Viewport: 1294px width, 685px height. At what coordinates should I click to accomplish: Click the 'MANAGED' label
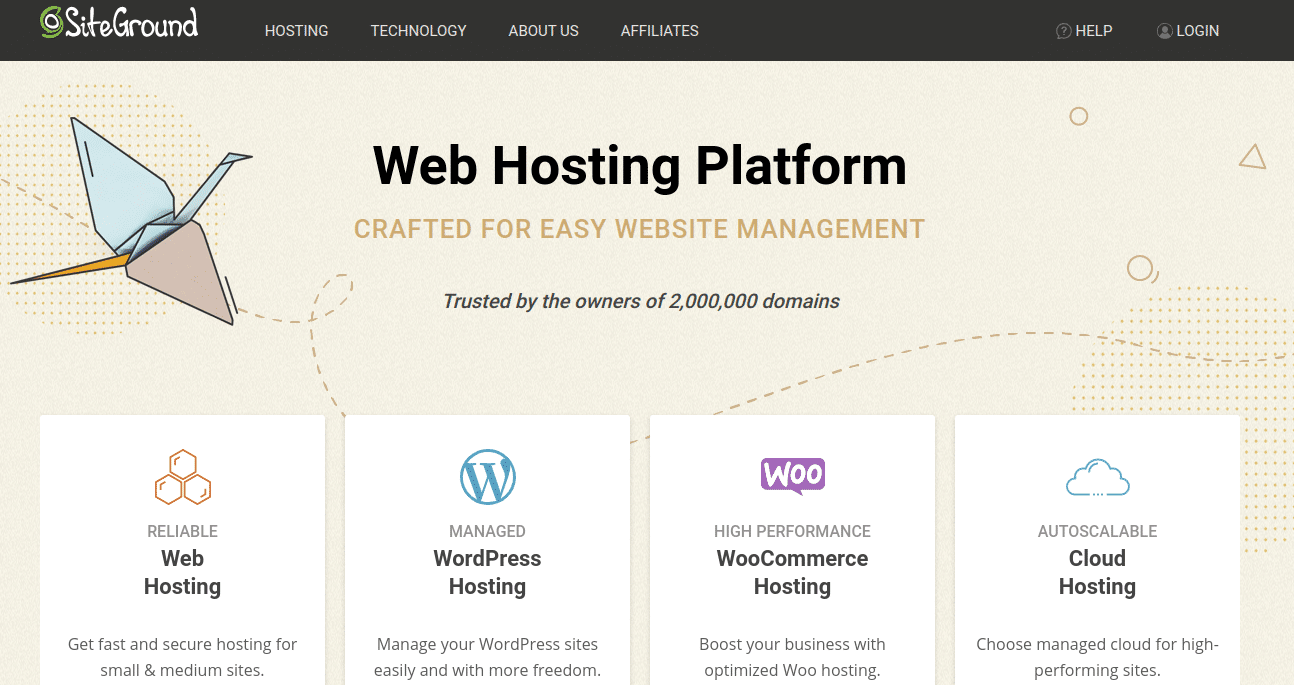pyautogui.click(x=487, y=531)
